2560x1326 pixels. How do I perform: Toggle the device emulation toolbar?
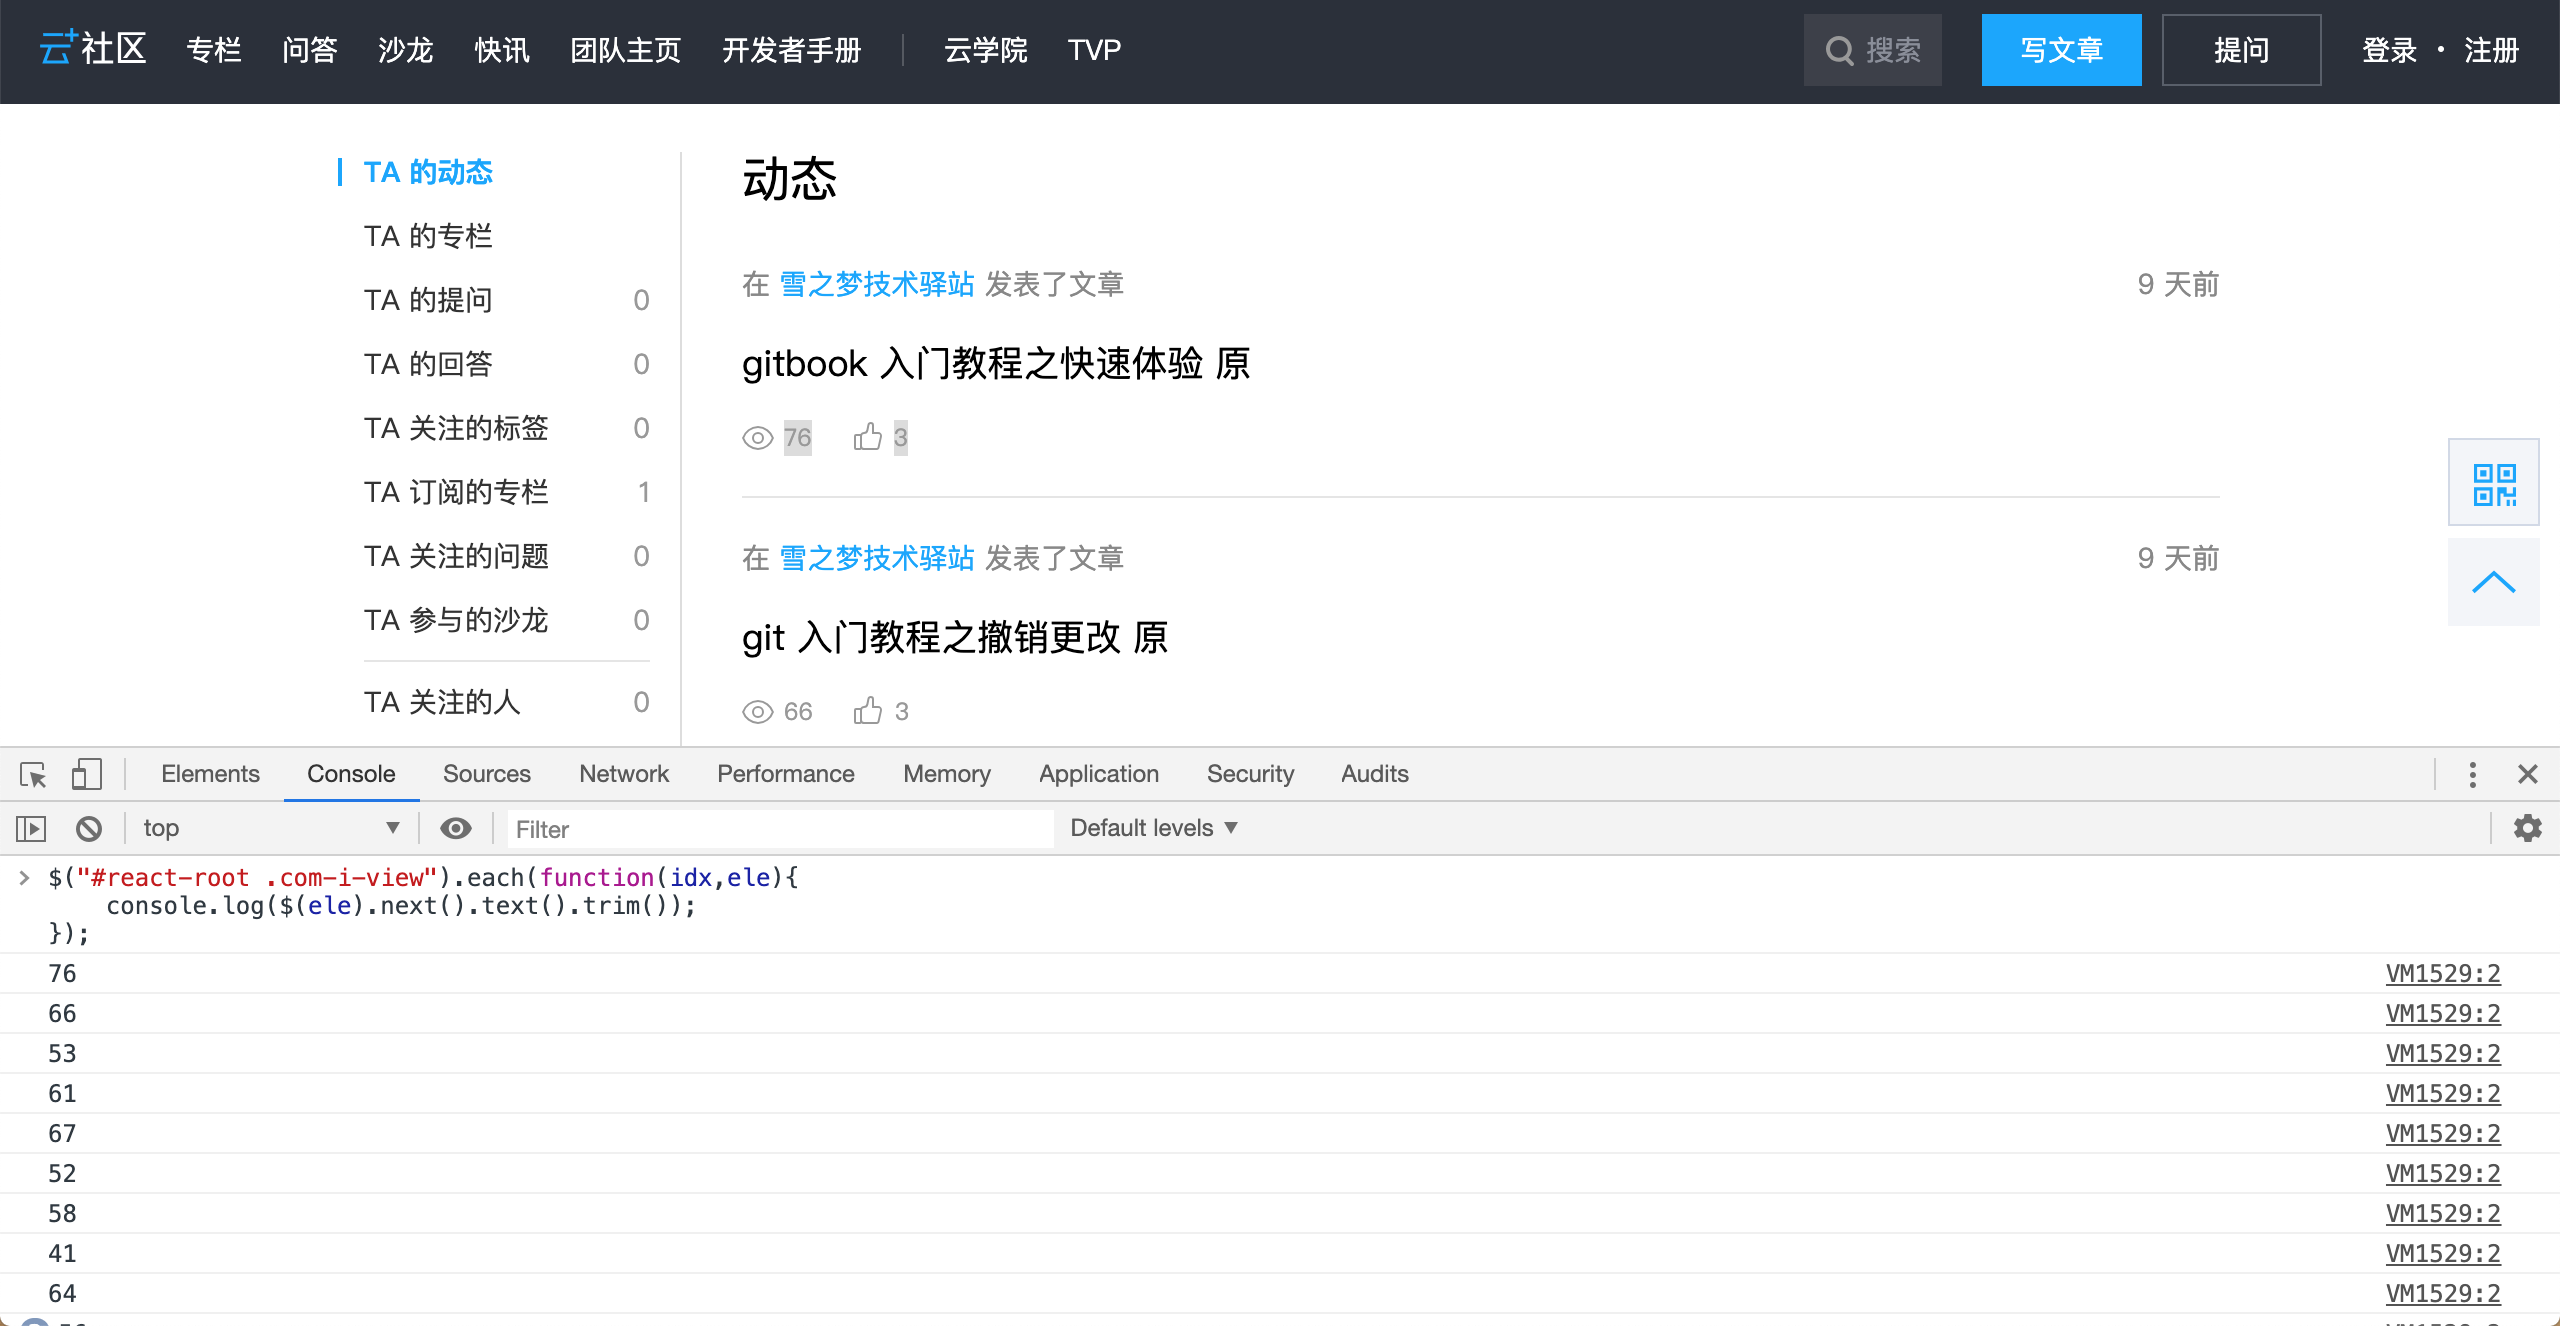pyautogui.click(x=88, y=773)
